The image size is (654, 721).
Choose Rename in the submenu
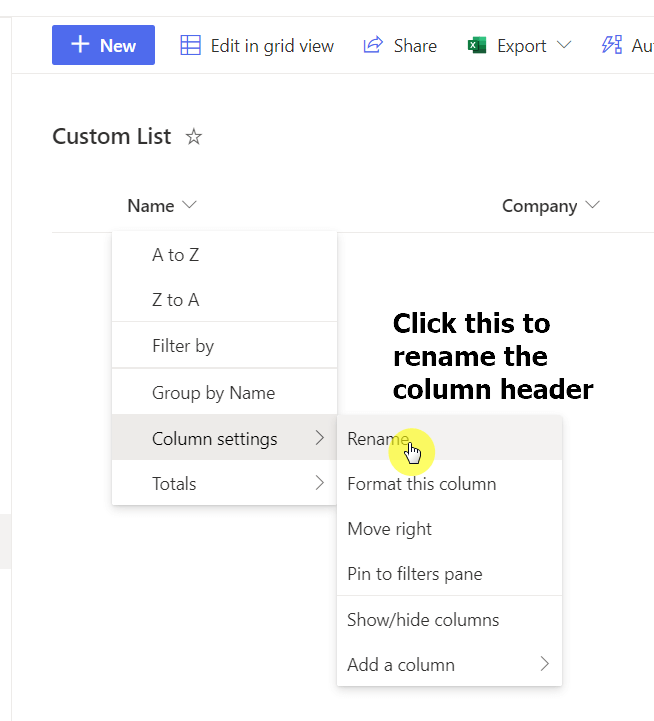(x=449, y=438)
